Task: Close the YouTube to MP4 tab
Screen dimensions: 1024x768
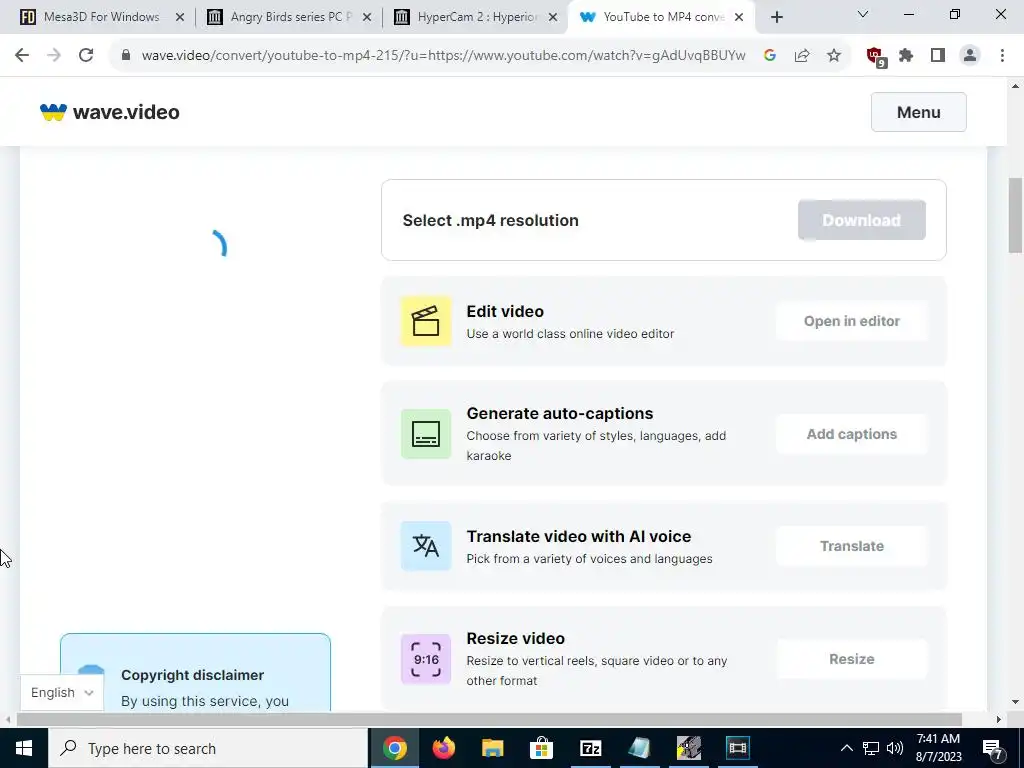Action: 739,17
